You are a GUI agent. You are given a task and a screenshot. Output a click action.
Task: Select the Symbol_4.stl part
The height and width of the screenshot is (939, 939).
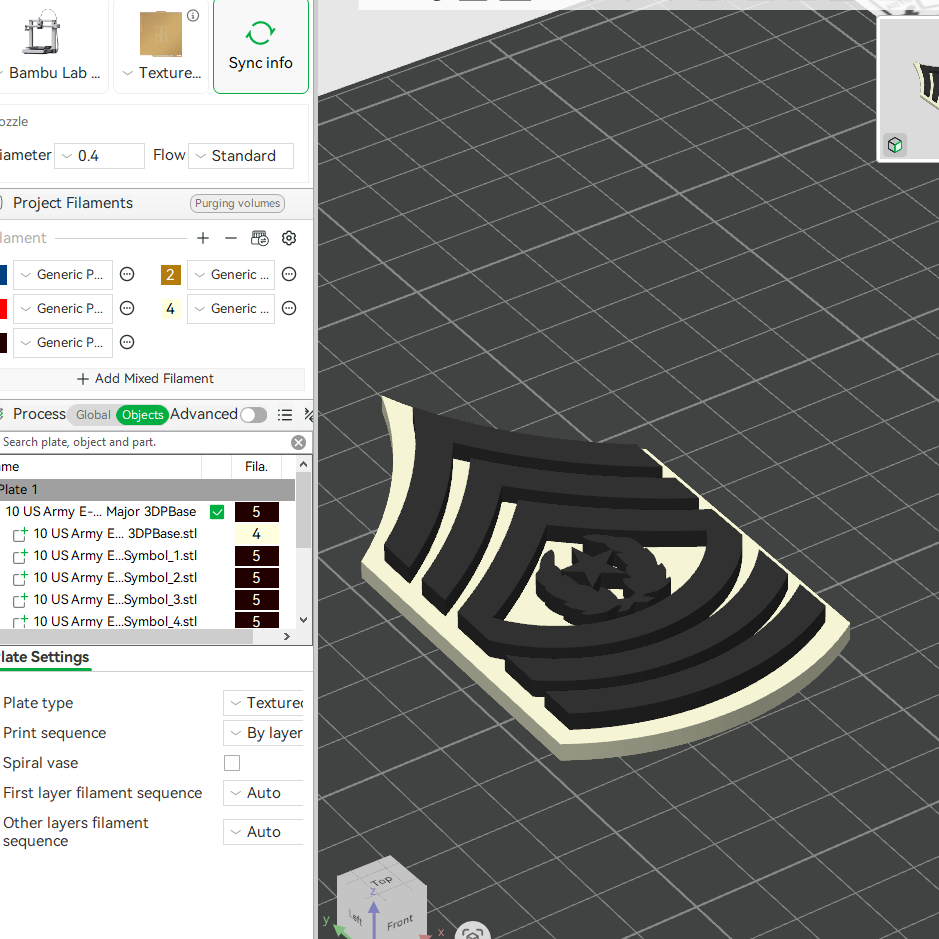coord(115,622)
